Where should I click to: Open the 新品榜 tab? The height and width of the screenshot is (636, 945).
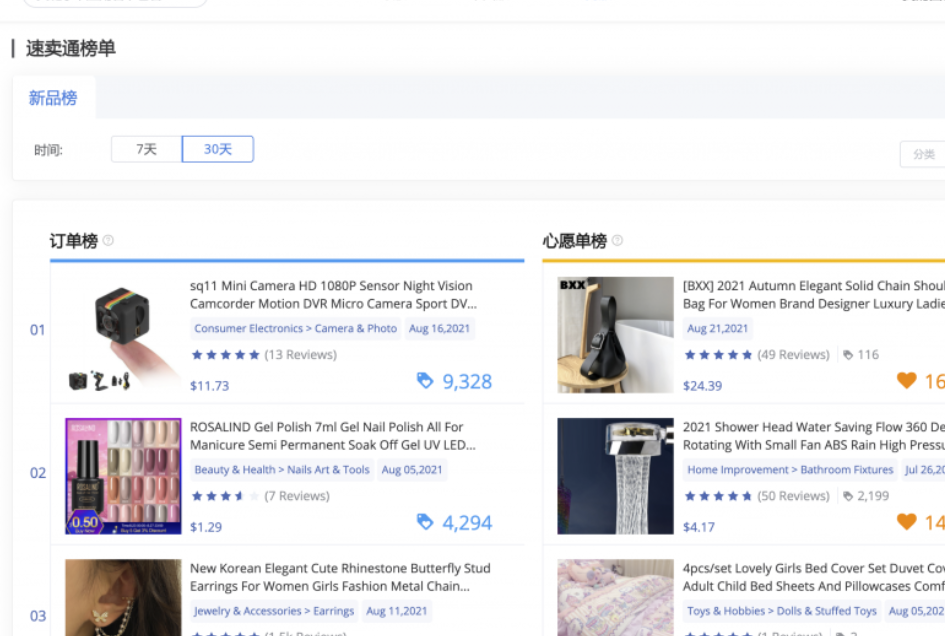click(53, 98)
